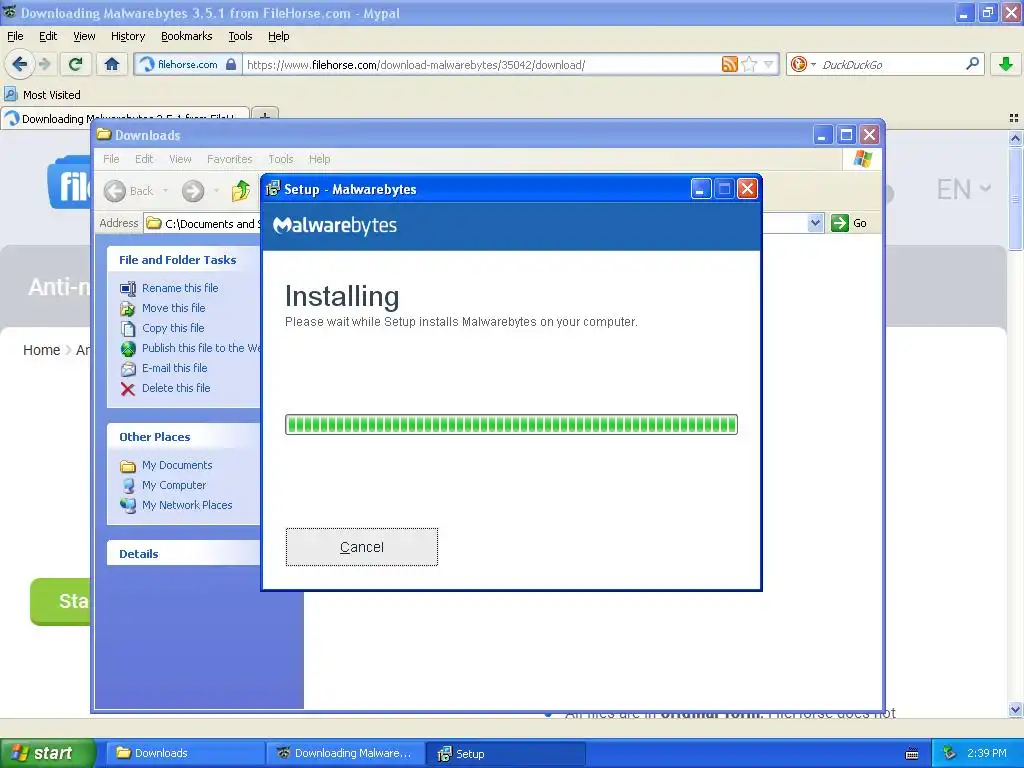Open Downloads address bar dropdown arrow
The height and width of the screenshot is (768, 1024).
[815, 223]
